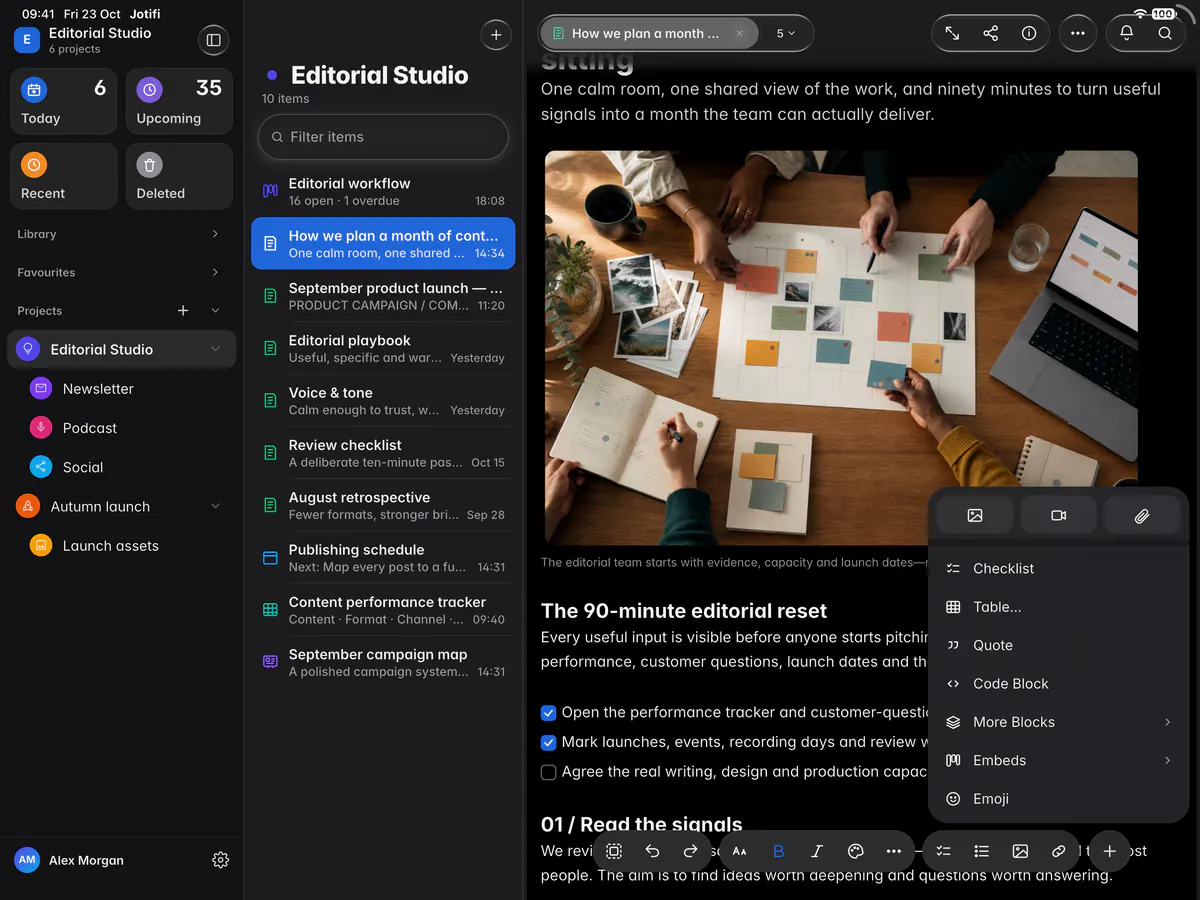This screenshot has height=900, width=1200.
Task: Expand the Library section
Action: tap(215, 234)
